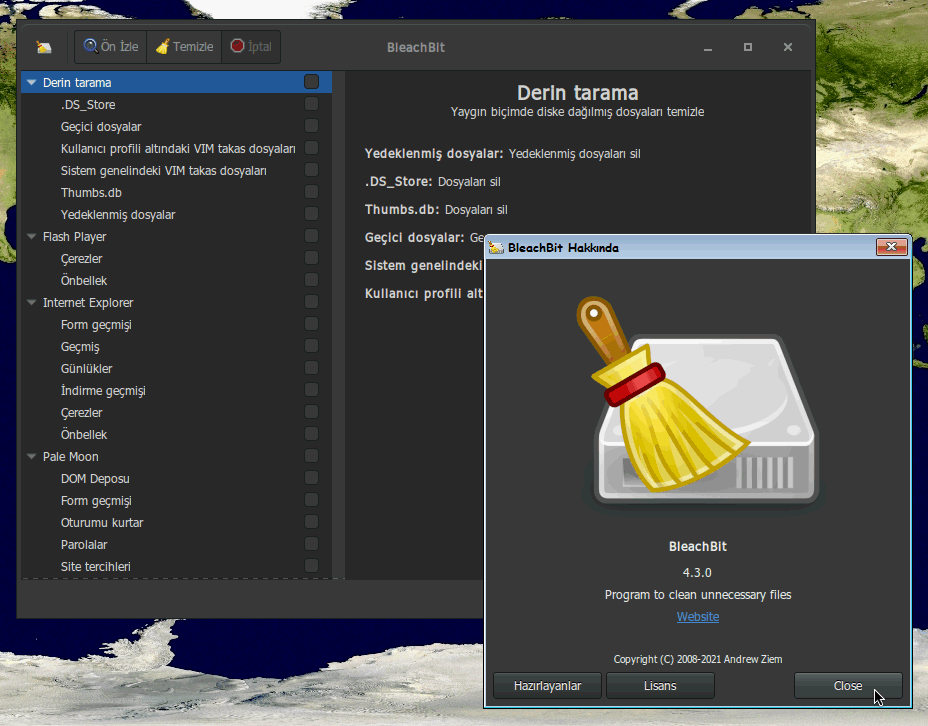
Task: Click the Ön İzle preview button
Action: [111, 47]
